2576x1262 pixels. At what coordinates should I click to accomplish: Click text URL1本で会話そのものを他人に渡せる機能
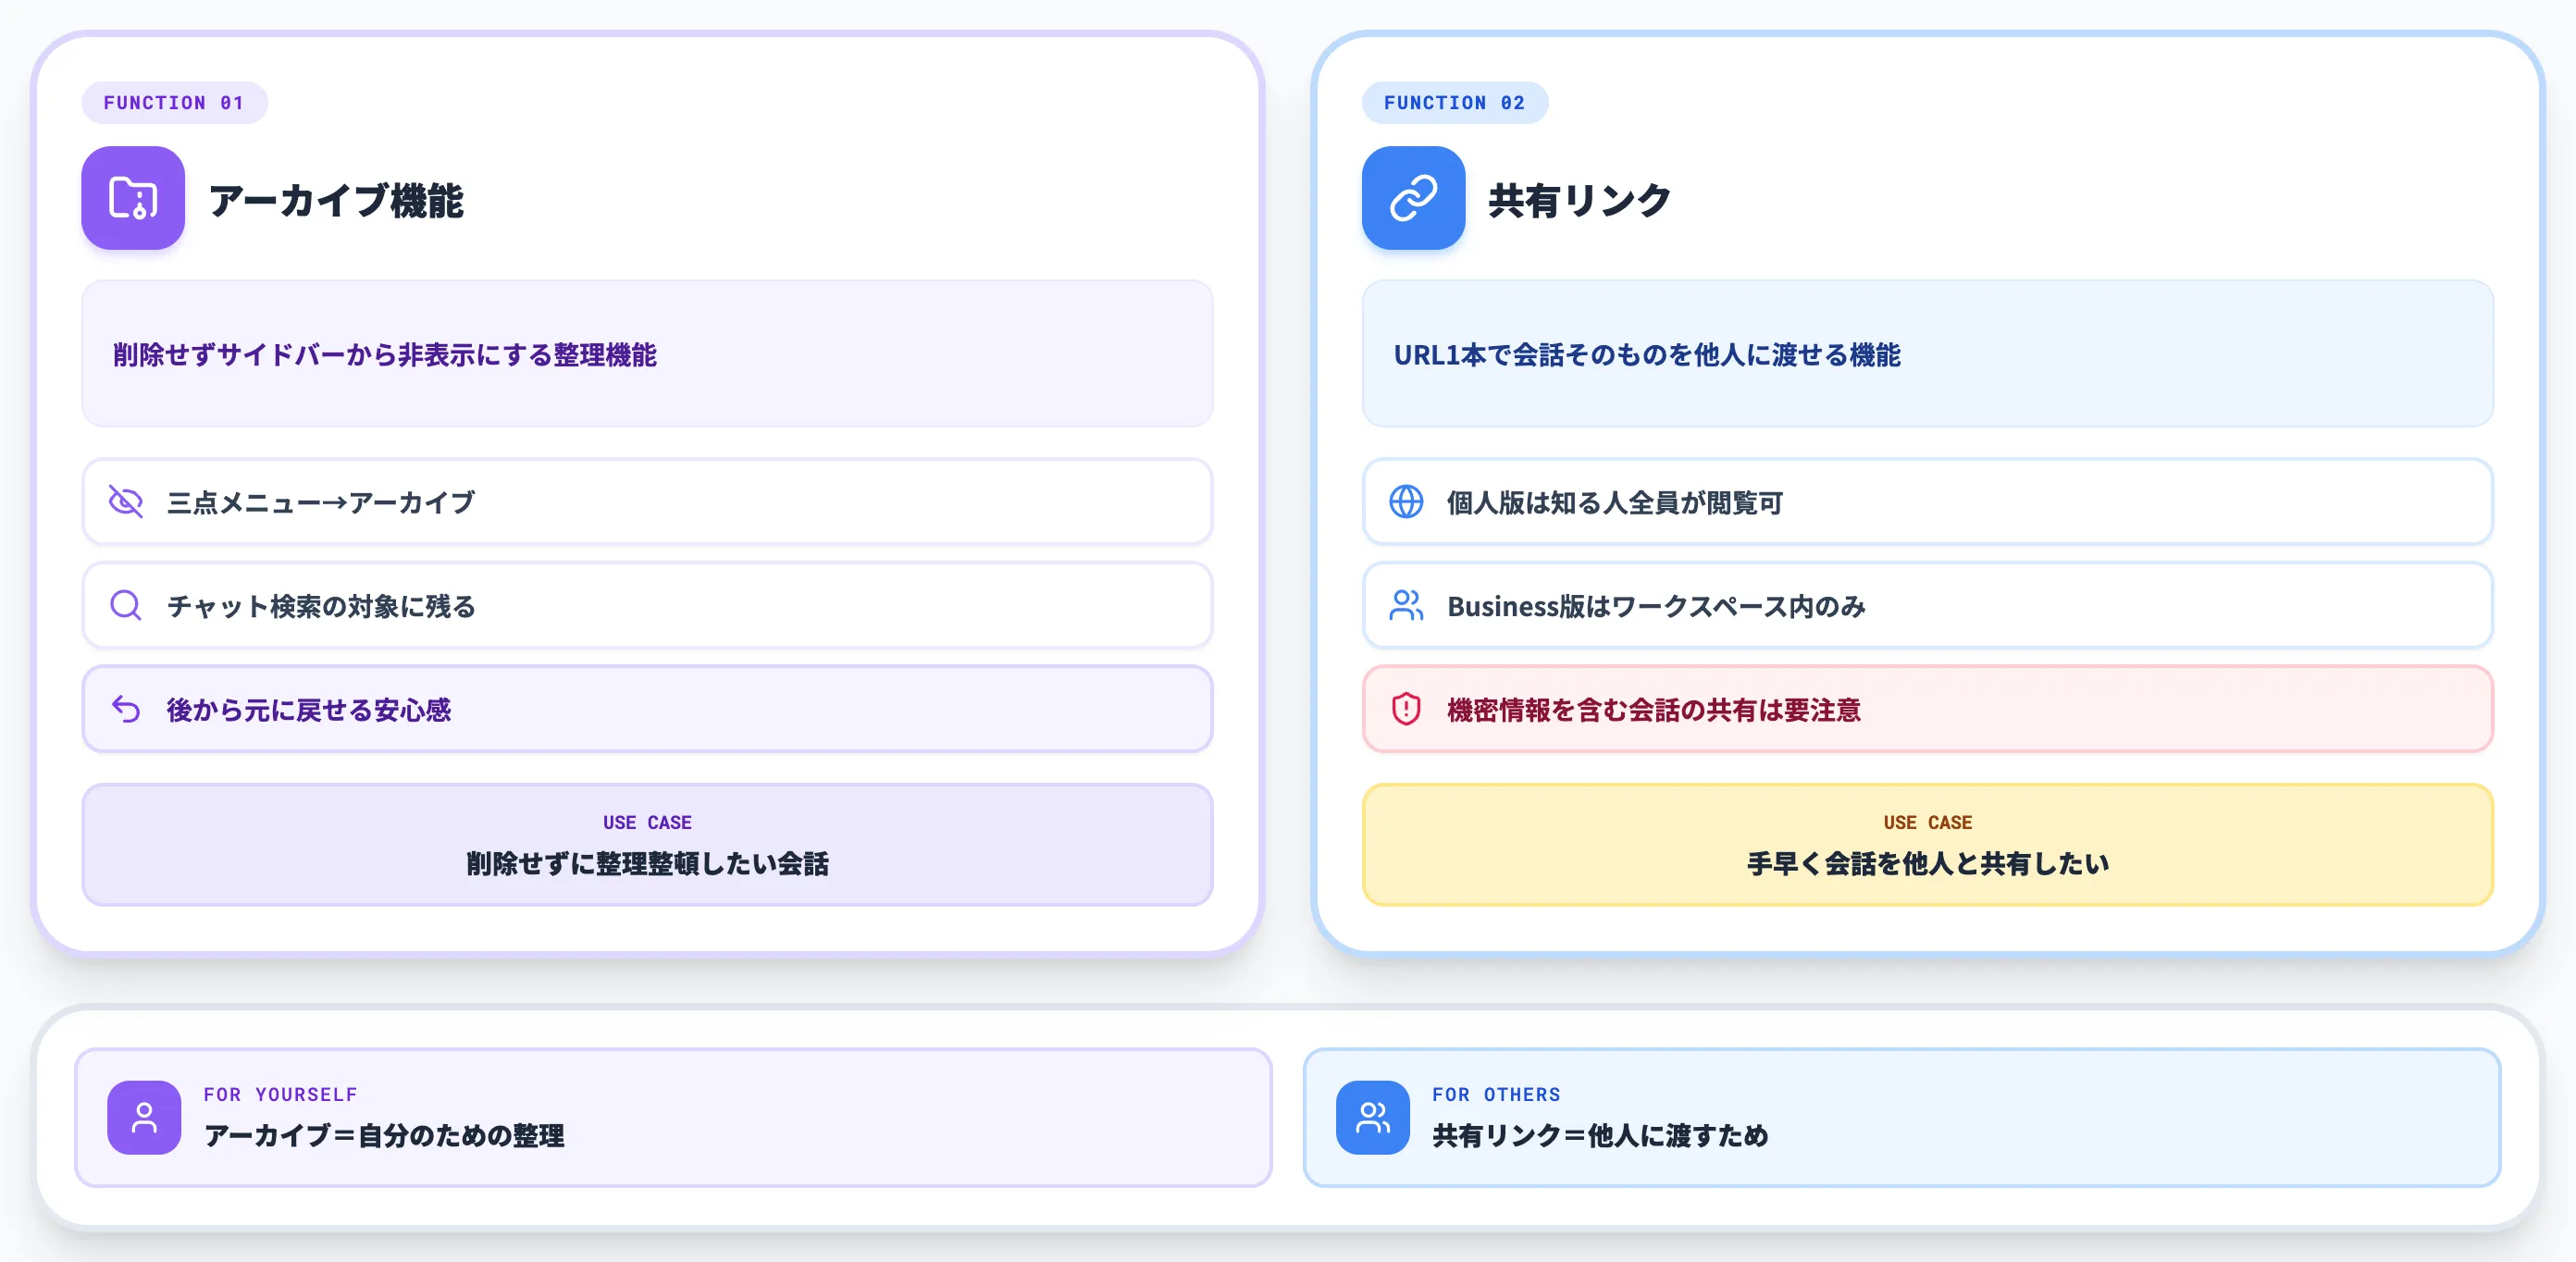[x=1647, y=355]
